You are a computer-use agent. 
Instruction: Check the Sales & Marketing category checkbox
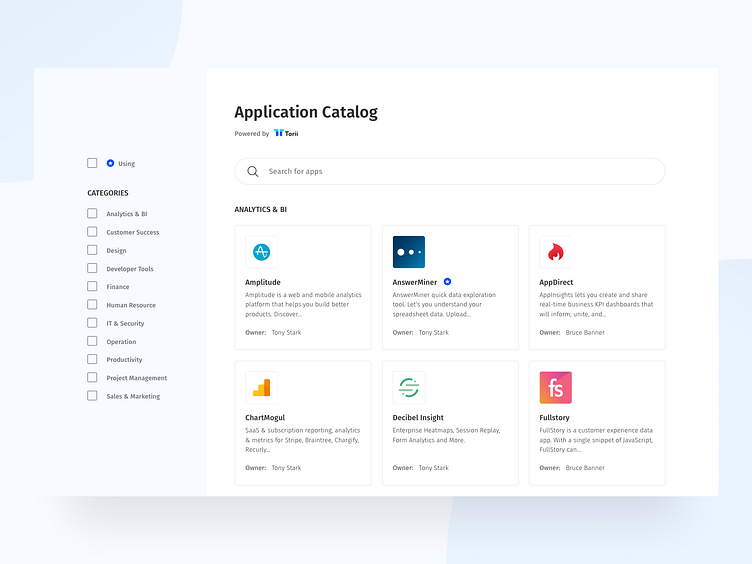[x=92, y=396]
